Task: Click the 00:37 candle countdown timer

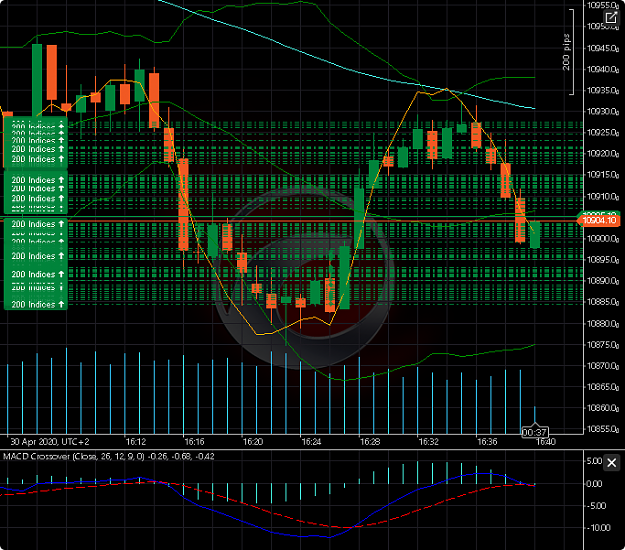Action: point(534,432)
